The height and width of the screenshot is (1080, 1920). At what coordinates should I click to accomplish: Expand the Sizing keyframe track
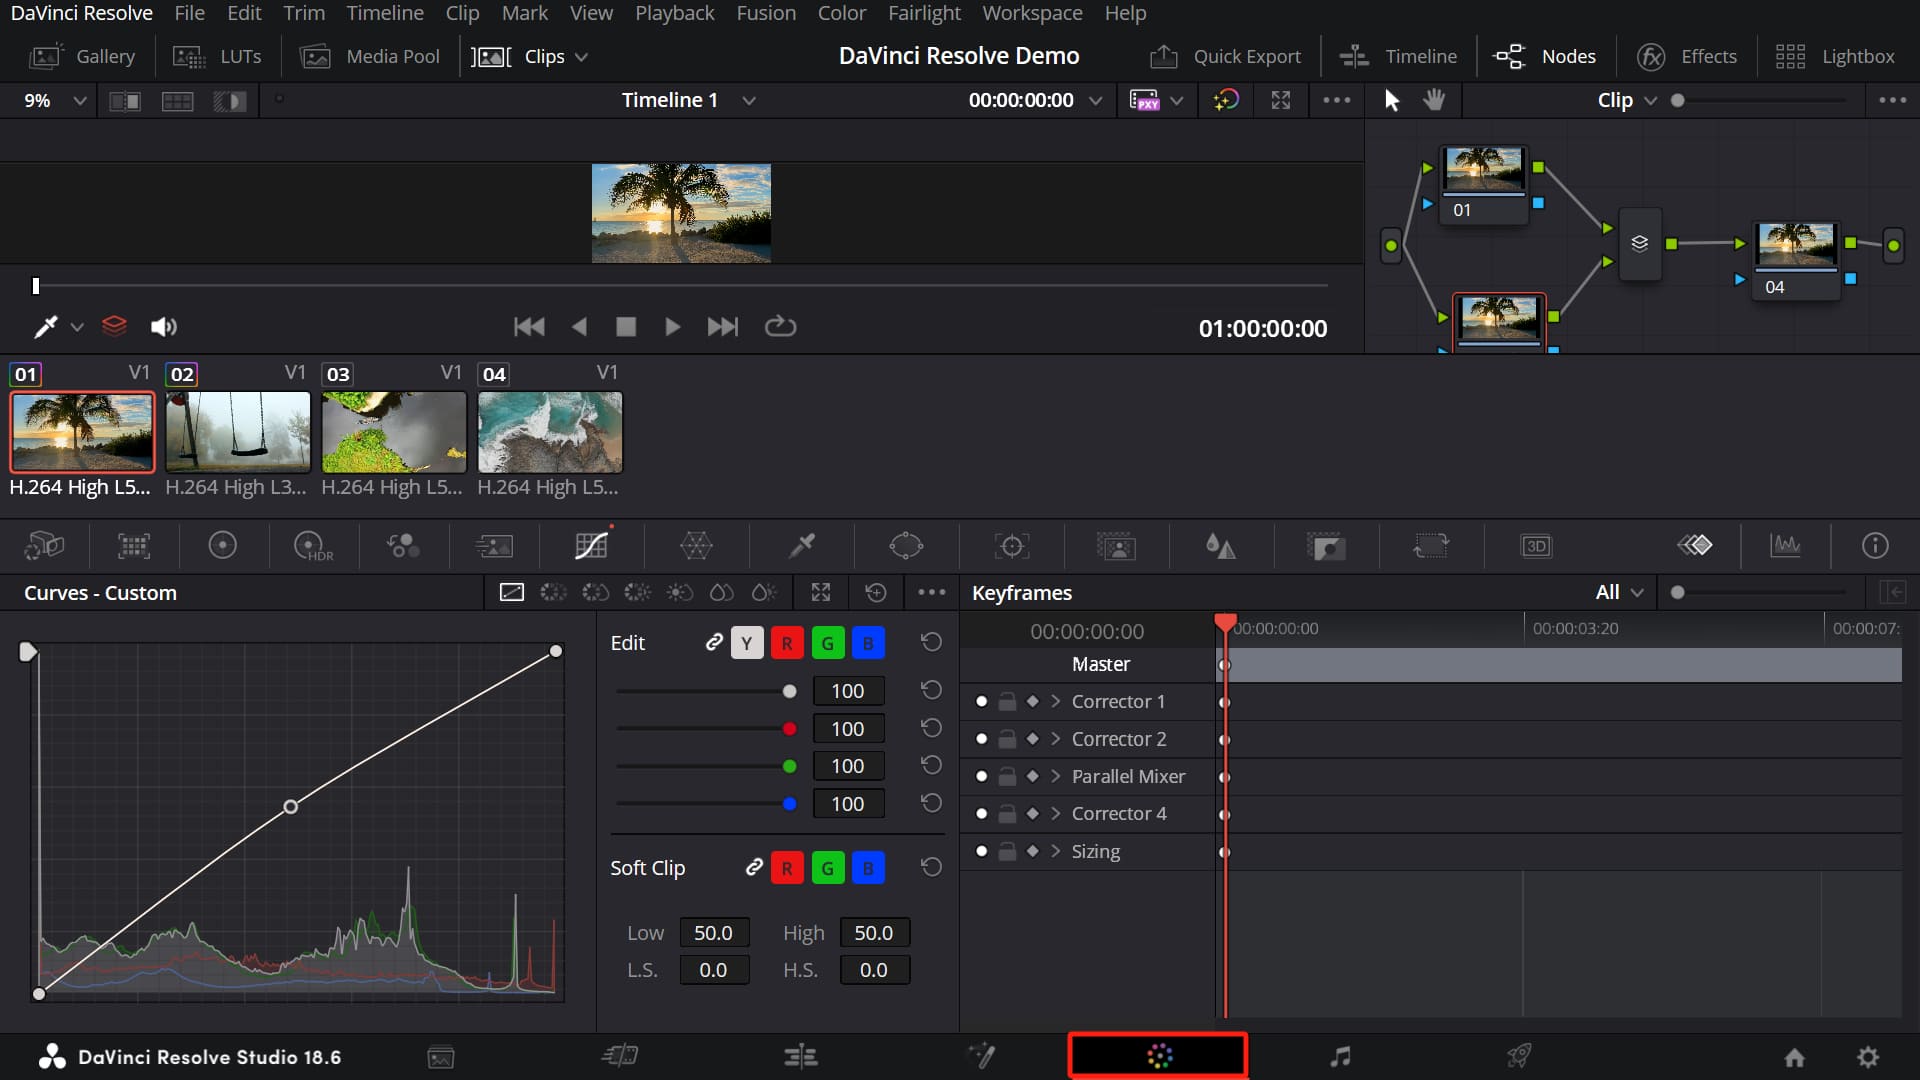[x=1055, y=851]
